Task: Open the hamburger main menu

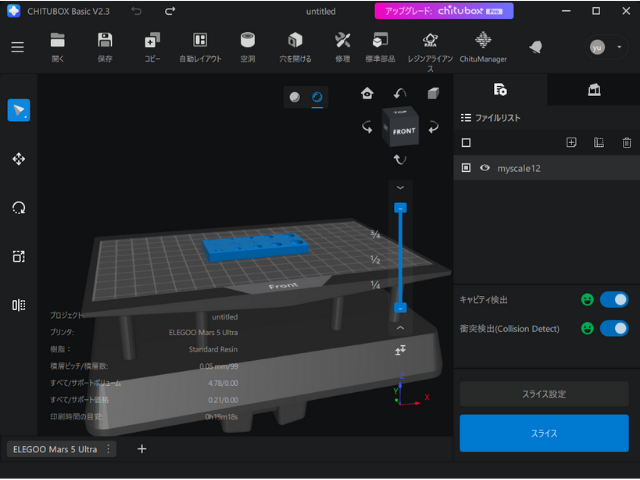Action: coord(17,47)
